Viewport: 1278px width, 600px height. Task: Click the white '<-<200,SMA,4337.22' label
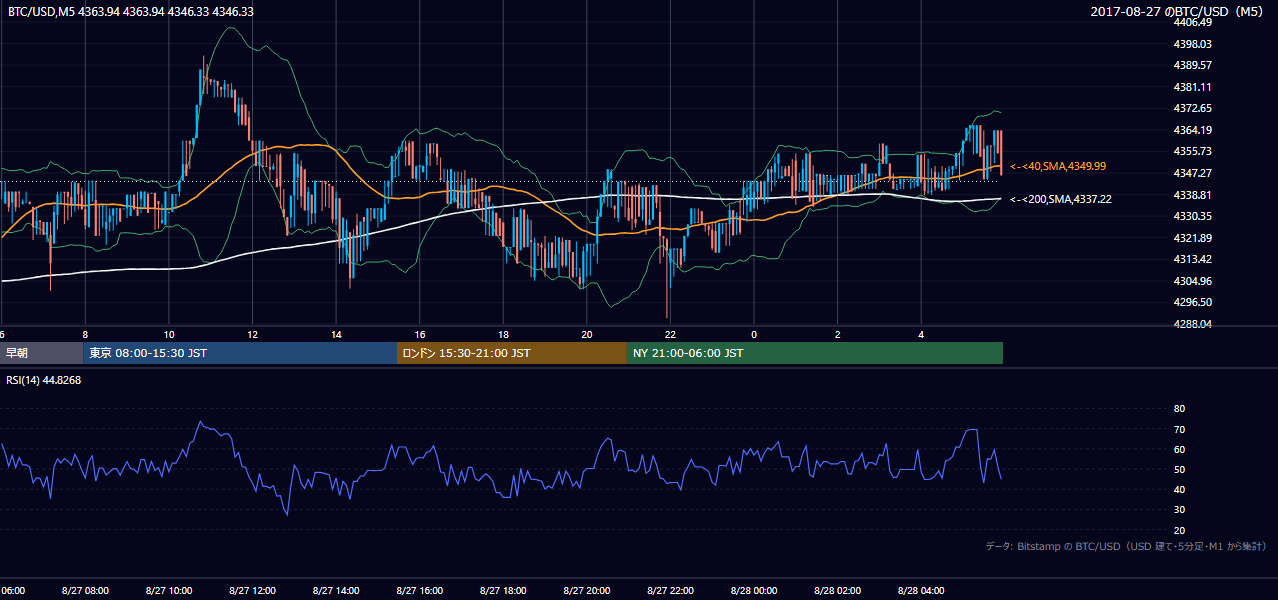[x=1061, y=199]
